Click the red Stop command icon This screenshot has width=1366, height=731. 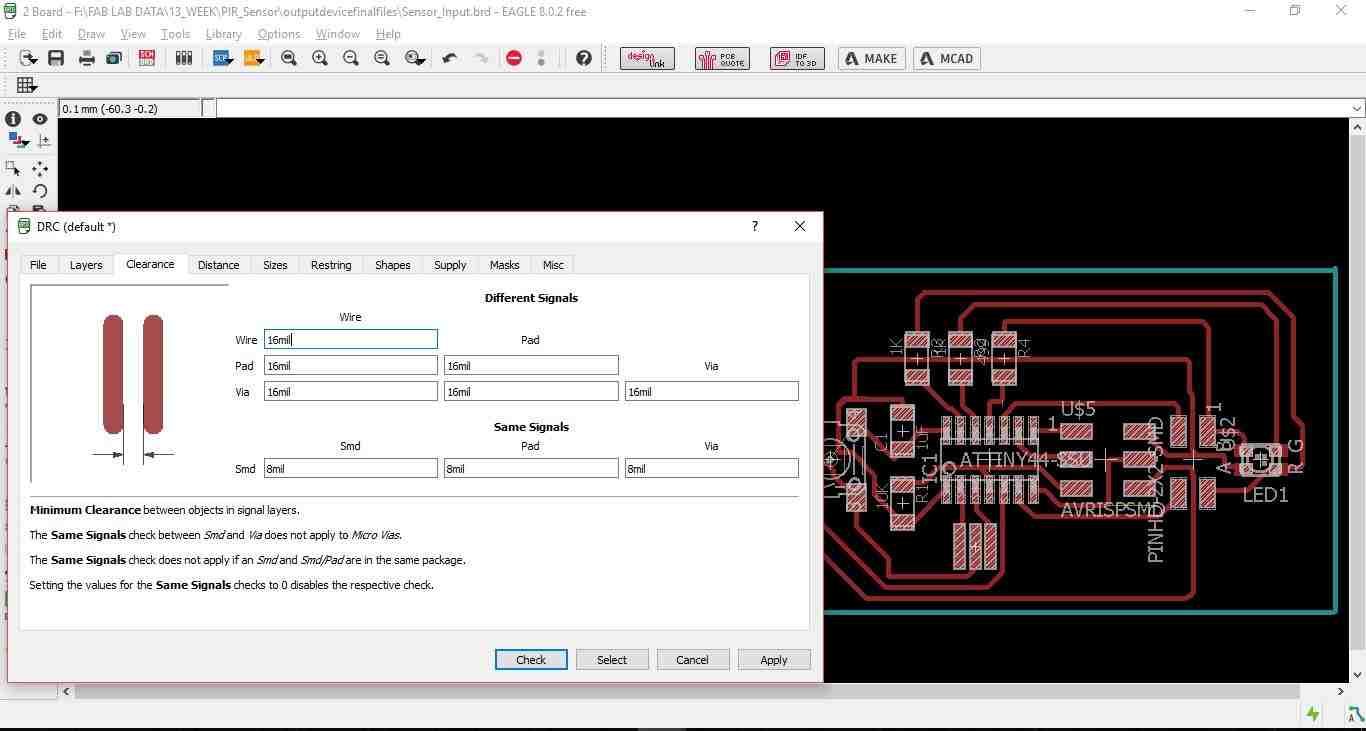click(514, 59)
